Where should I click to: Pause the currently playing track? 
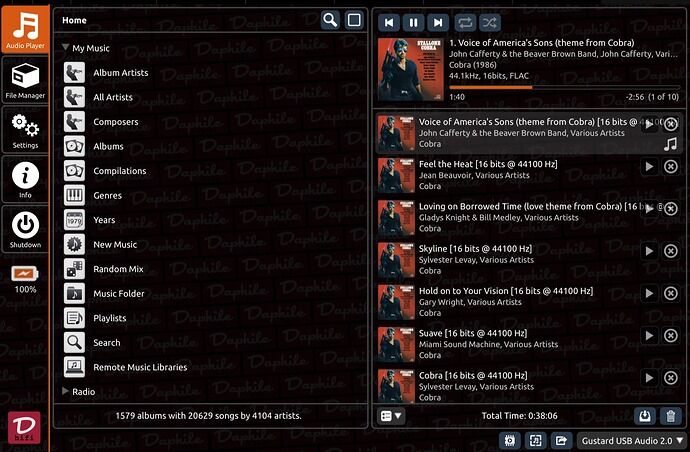(x=413, y=21)
